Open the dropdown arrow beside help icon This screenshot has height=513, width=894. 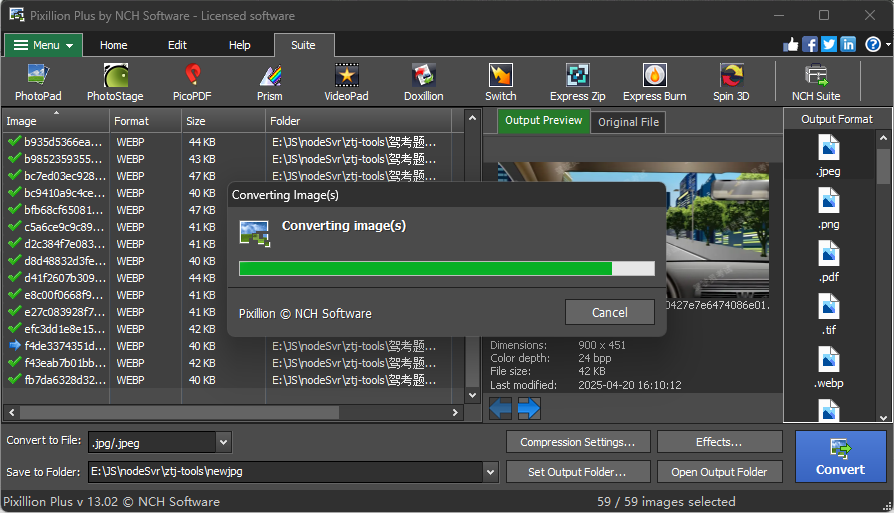888,44
